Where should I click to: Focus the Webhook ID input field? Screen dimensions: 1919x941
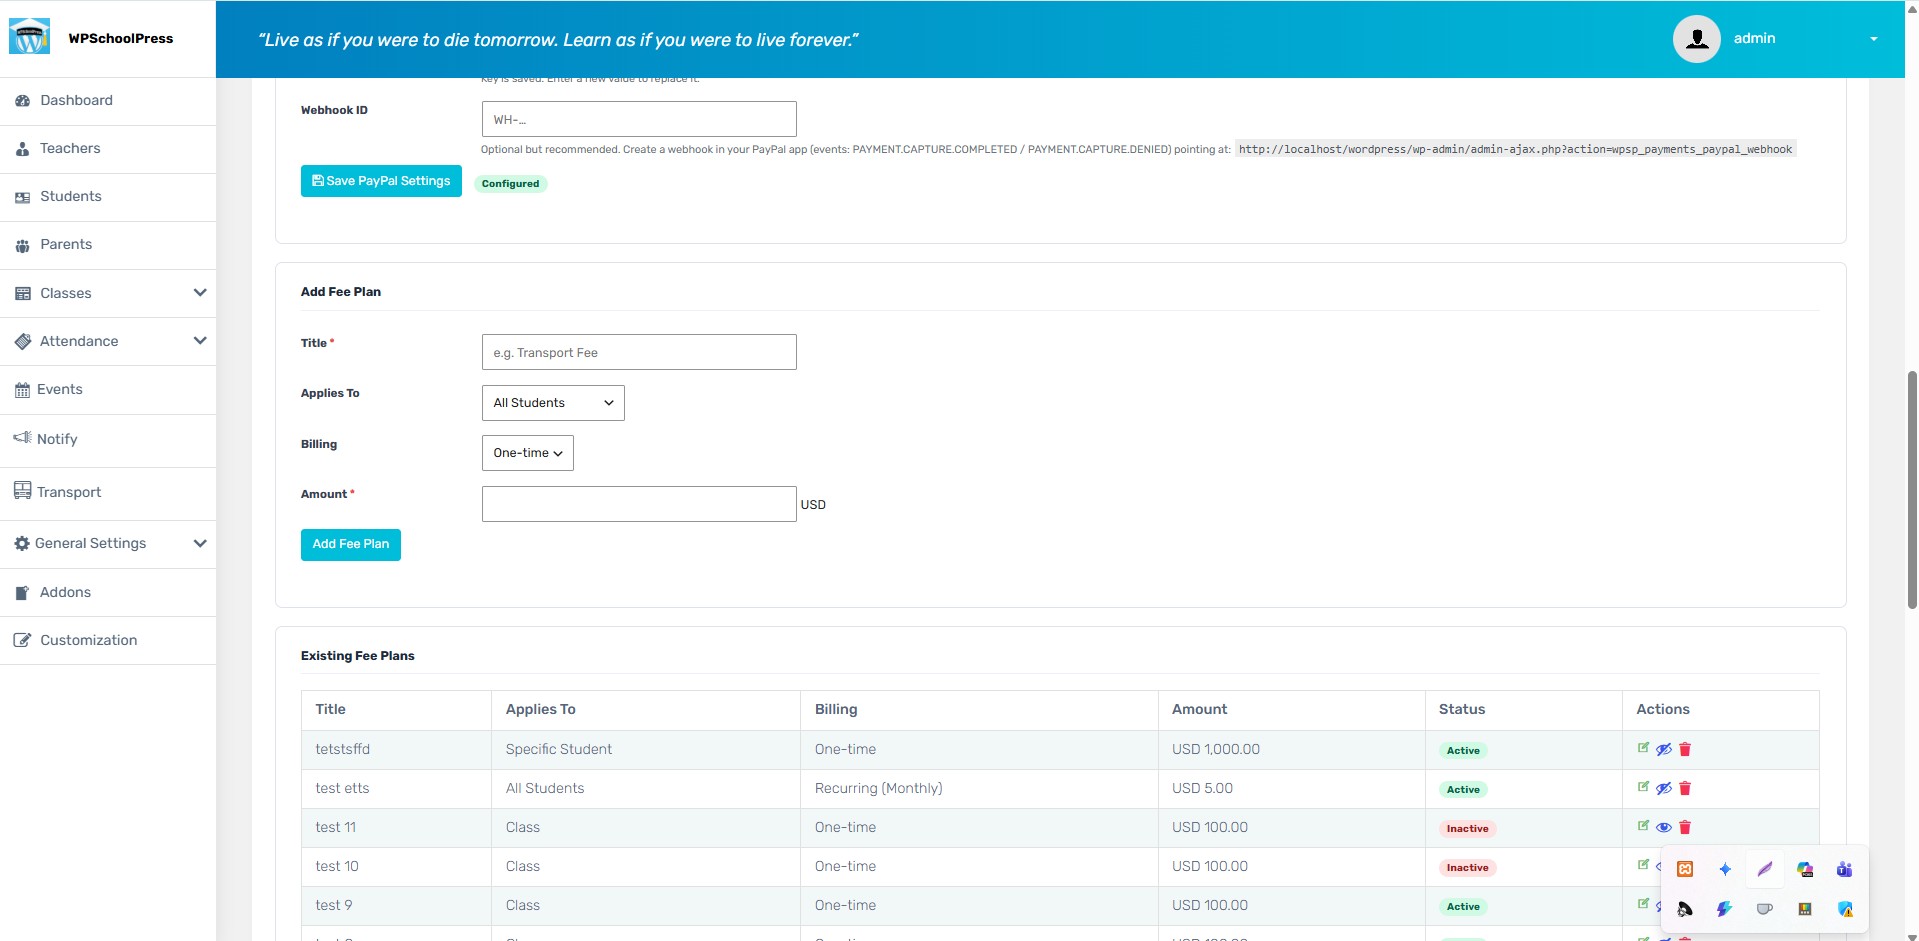click(639, 119)
